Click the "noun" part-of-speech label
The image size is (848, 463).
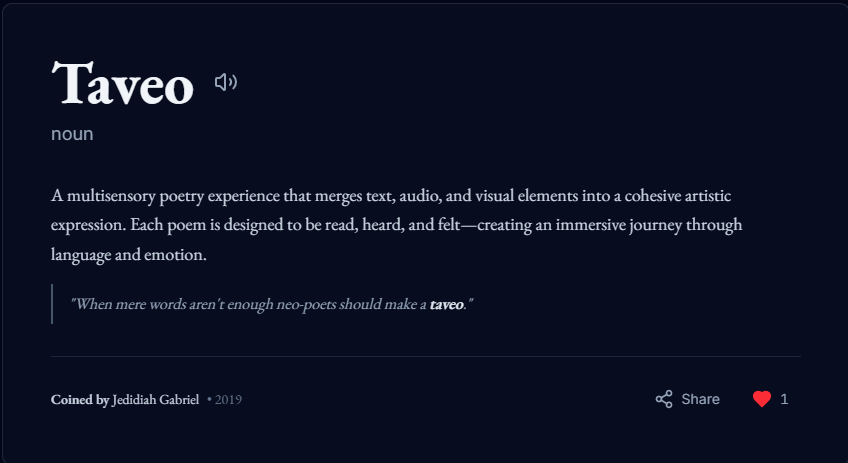click(72, 134)
